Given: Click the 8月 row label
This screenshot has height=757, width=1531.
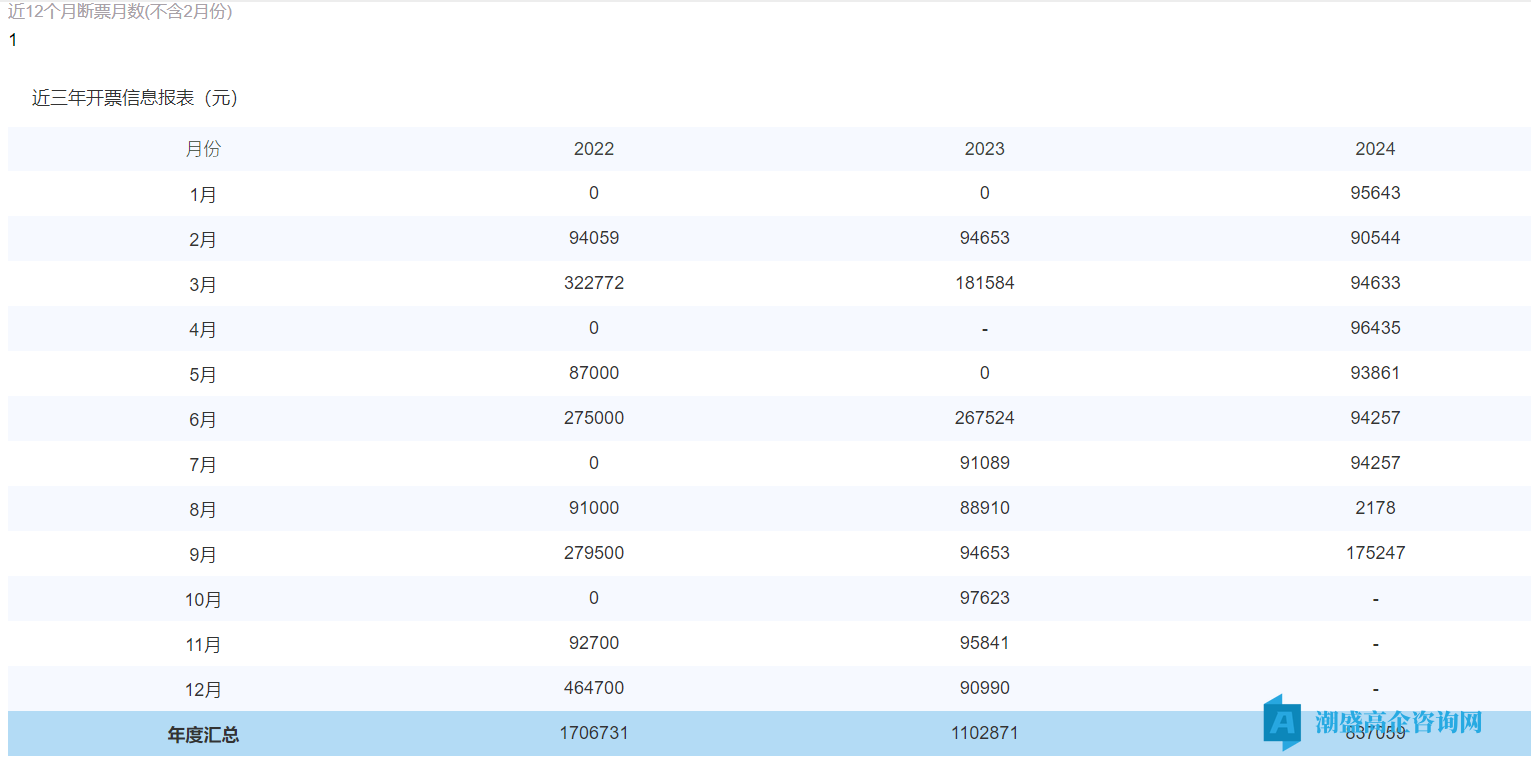Looking at the screenshot, I should coord(203,509).
